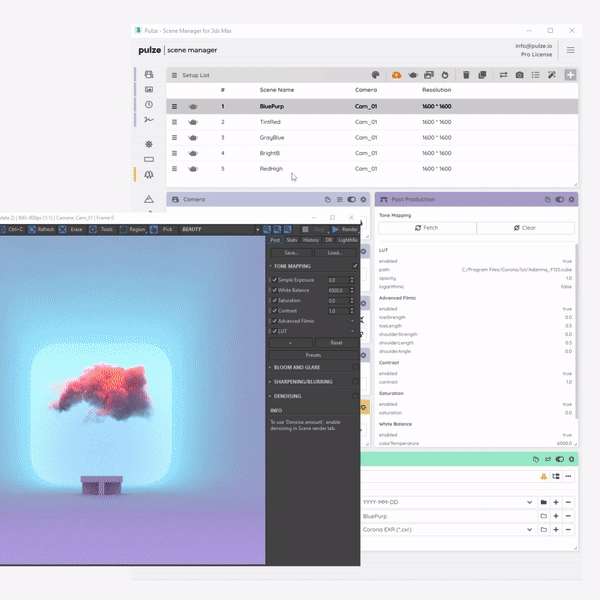Click the camera snapshot icon in Setup List

coord(519,75)
